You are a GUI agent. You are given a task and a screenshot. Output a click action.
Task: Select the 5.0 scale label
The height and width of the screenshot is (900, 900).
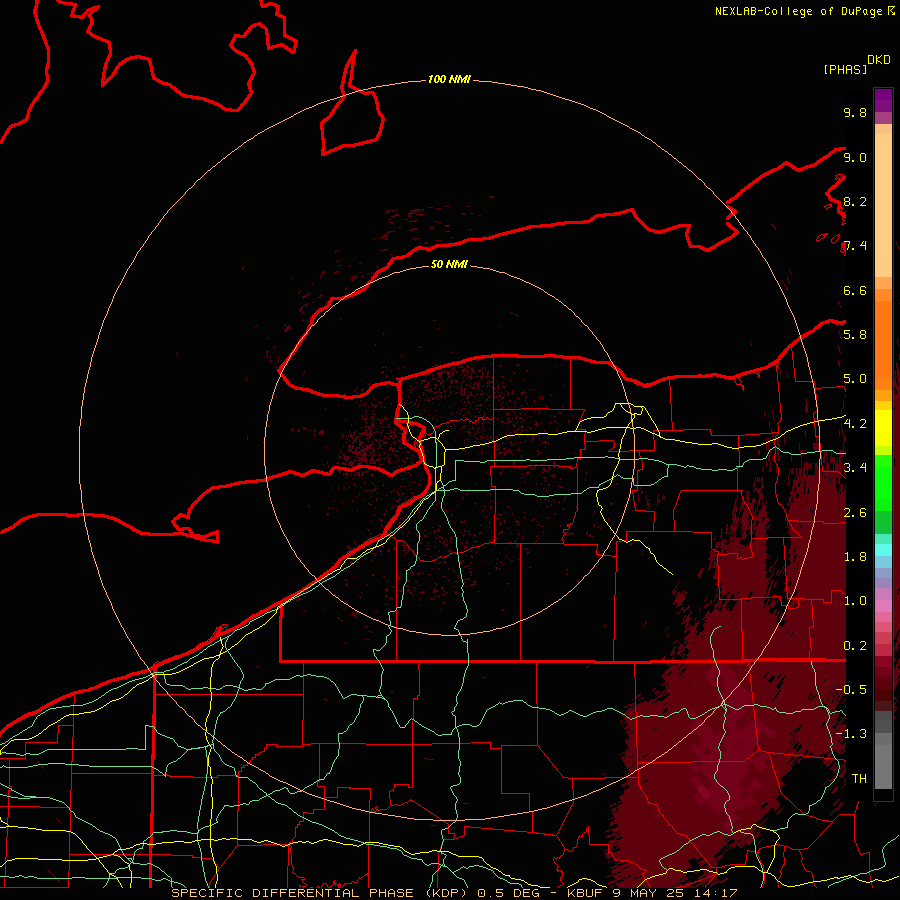point(855,379)
